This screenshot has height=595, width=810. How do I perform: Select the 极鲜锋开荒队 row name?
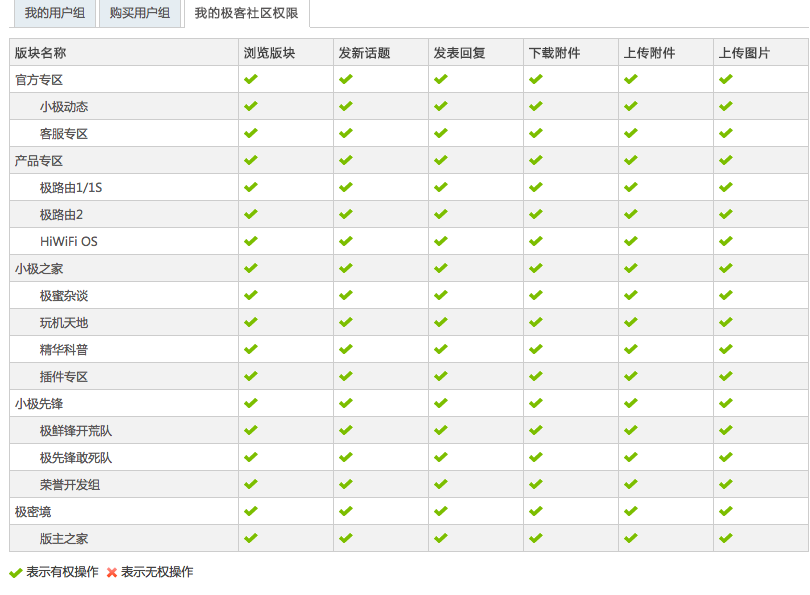(76, 431)
